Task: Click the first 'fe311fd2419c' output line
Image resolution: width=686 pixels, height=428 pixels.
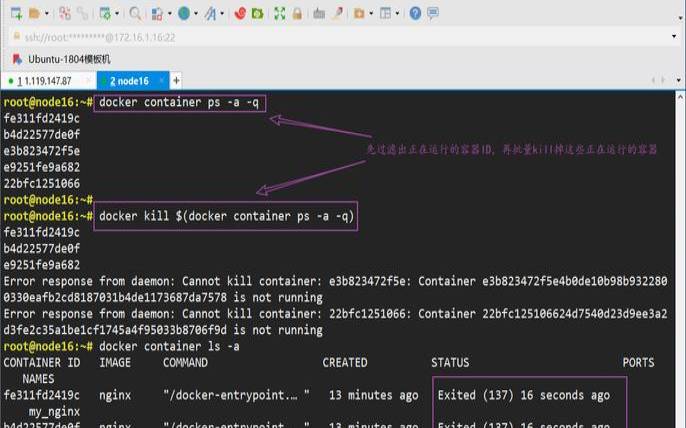Action: (x=42, y=119)
